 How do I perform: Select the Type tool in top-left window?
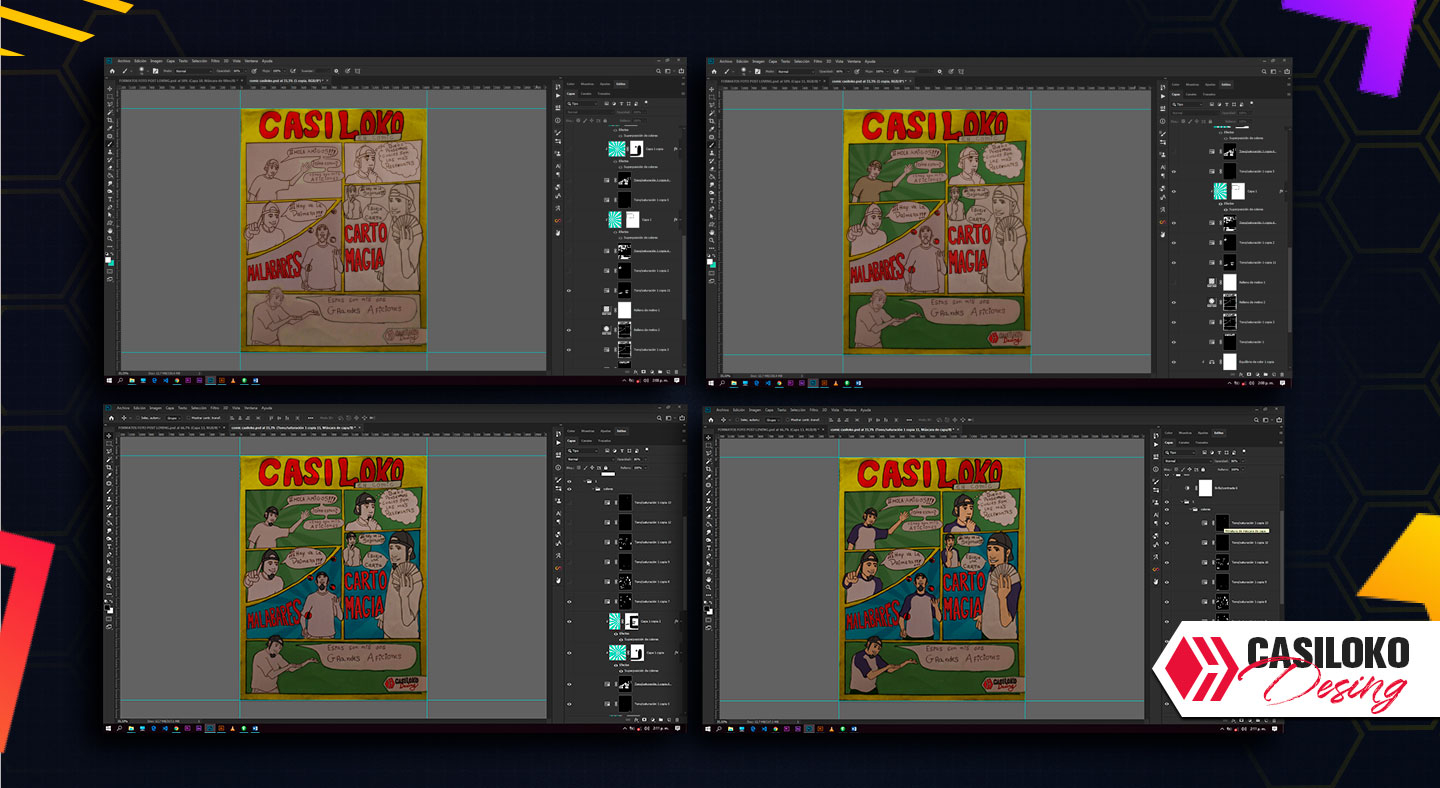click(110, 199)
